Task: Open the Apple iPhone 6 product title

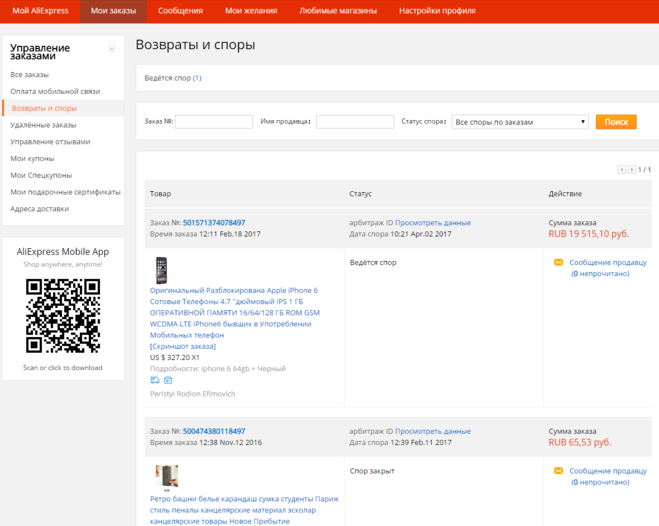Action: [x=235, y=313]
